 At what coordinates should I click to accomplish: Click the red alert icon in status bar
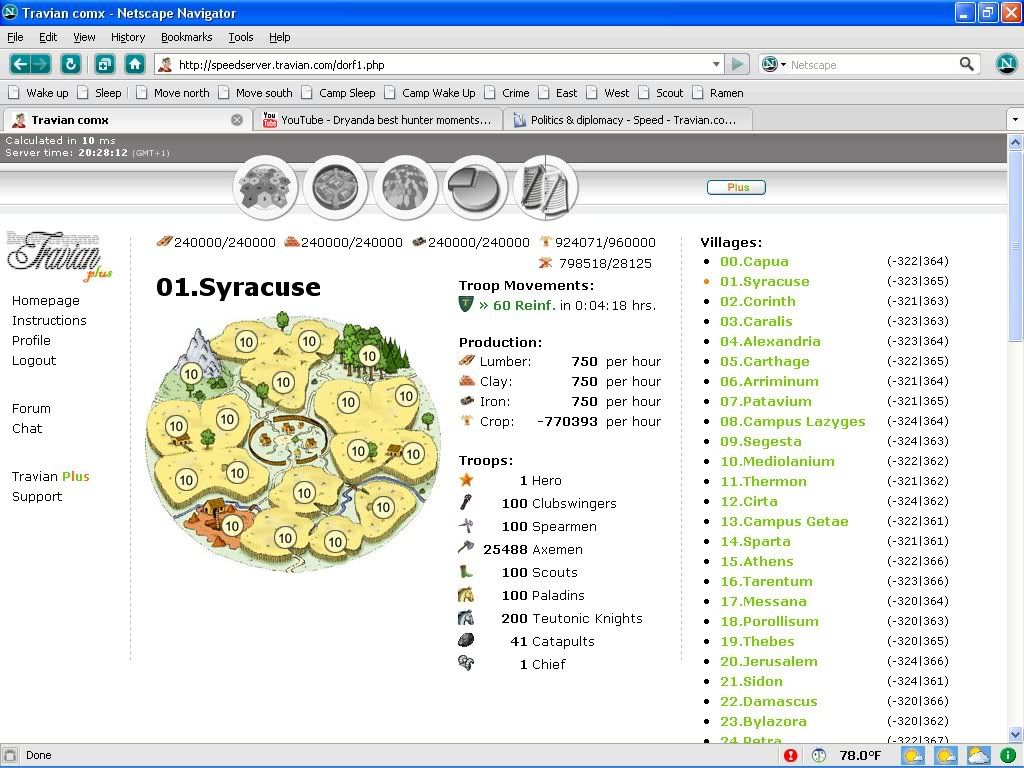[790, 756]
